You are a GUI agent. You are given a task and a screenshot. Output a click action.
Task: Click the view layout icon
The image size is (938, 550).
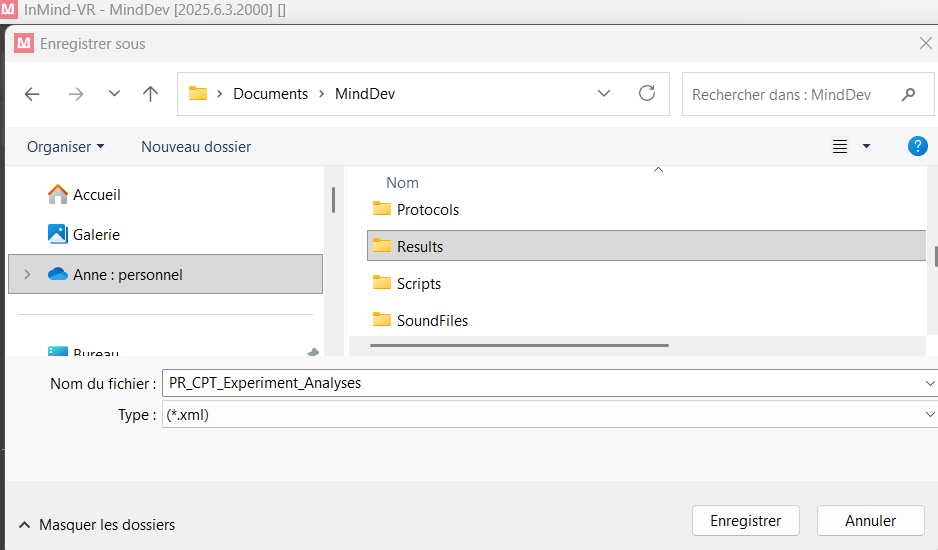[841, 146]
